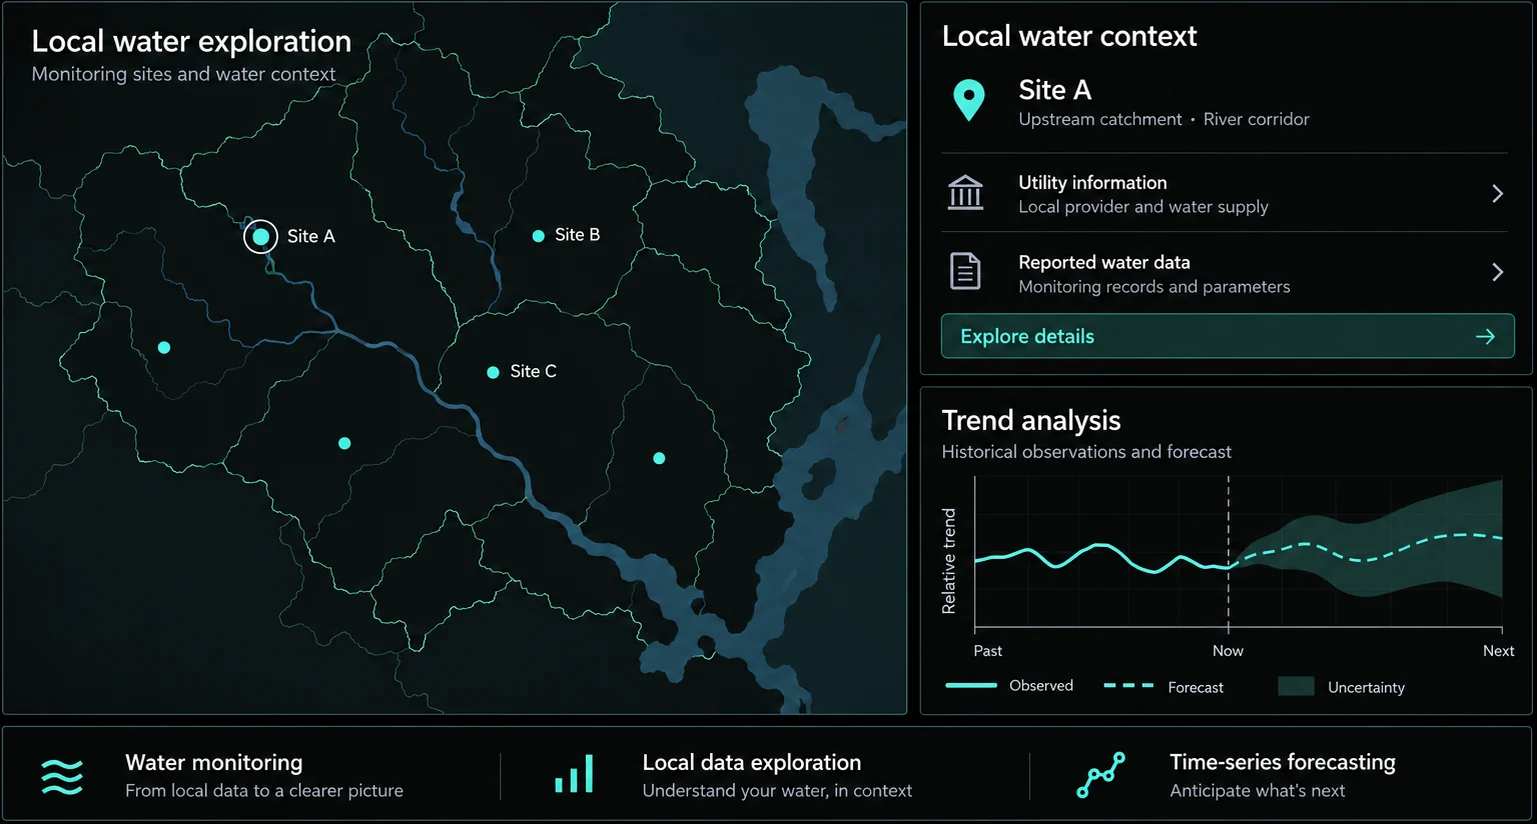Select the Water monitoring tab

(x=252, y=775)
